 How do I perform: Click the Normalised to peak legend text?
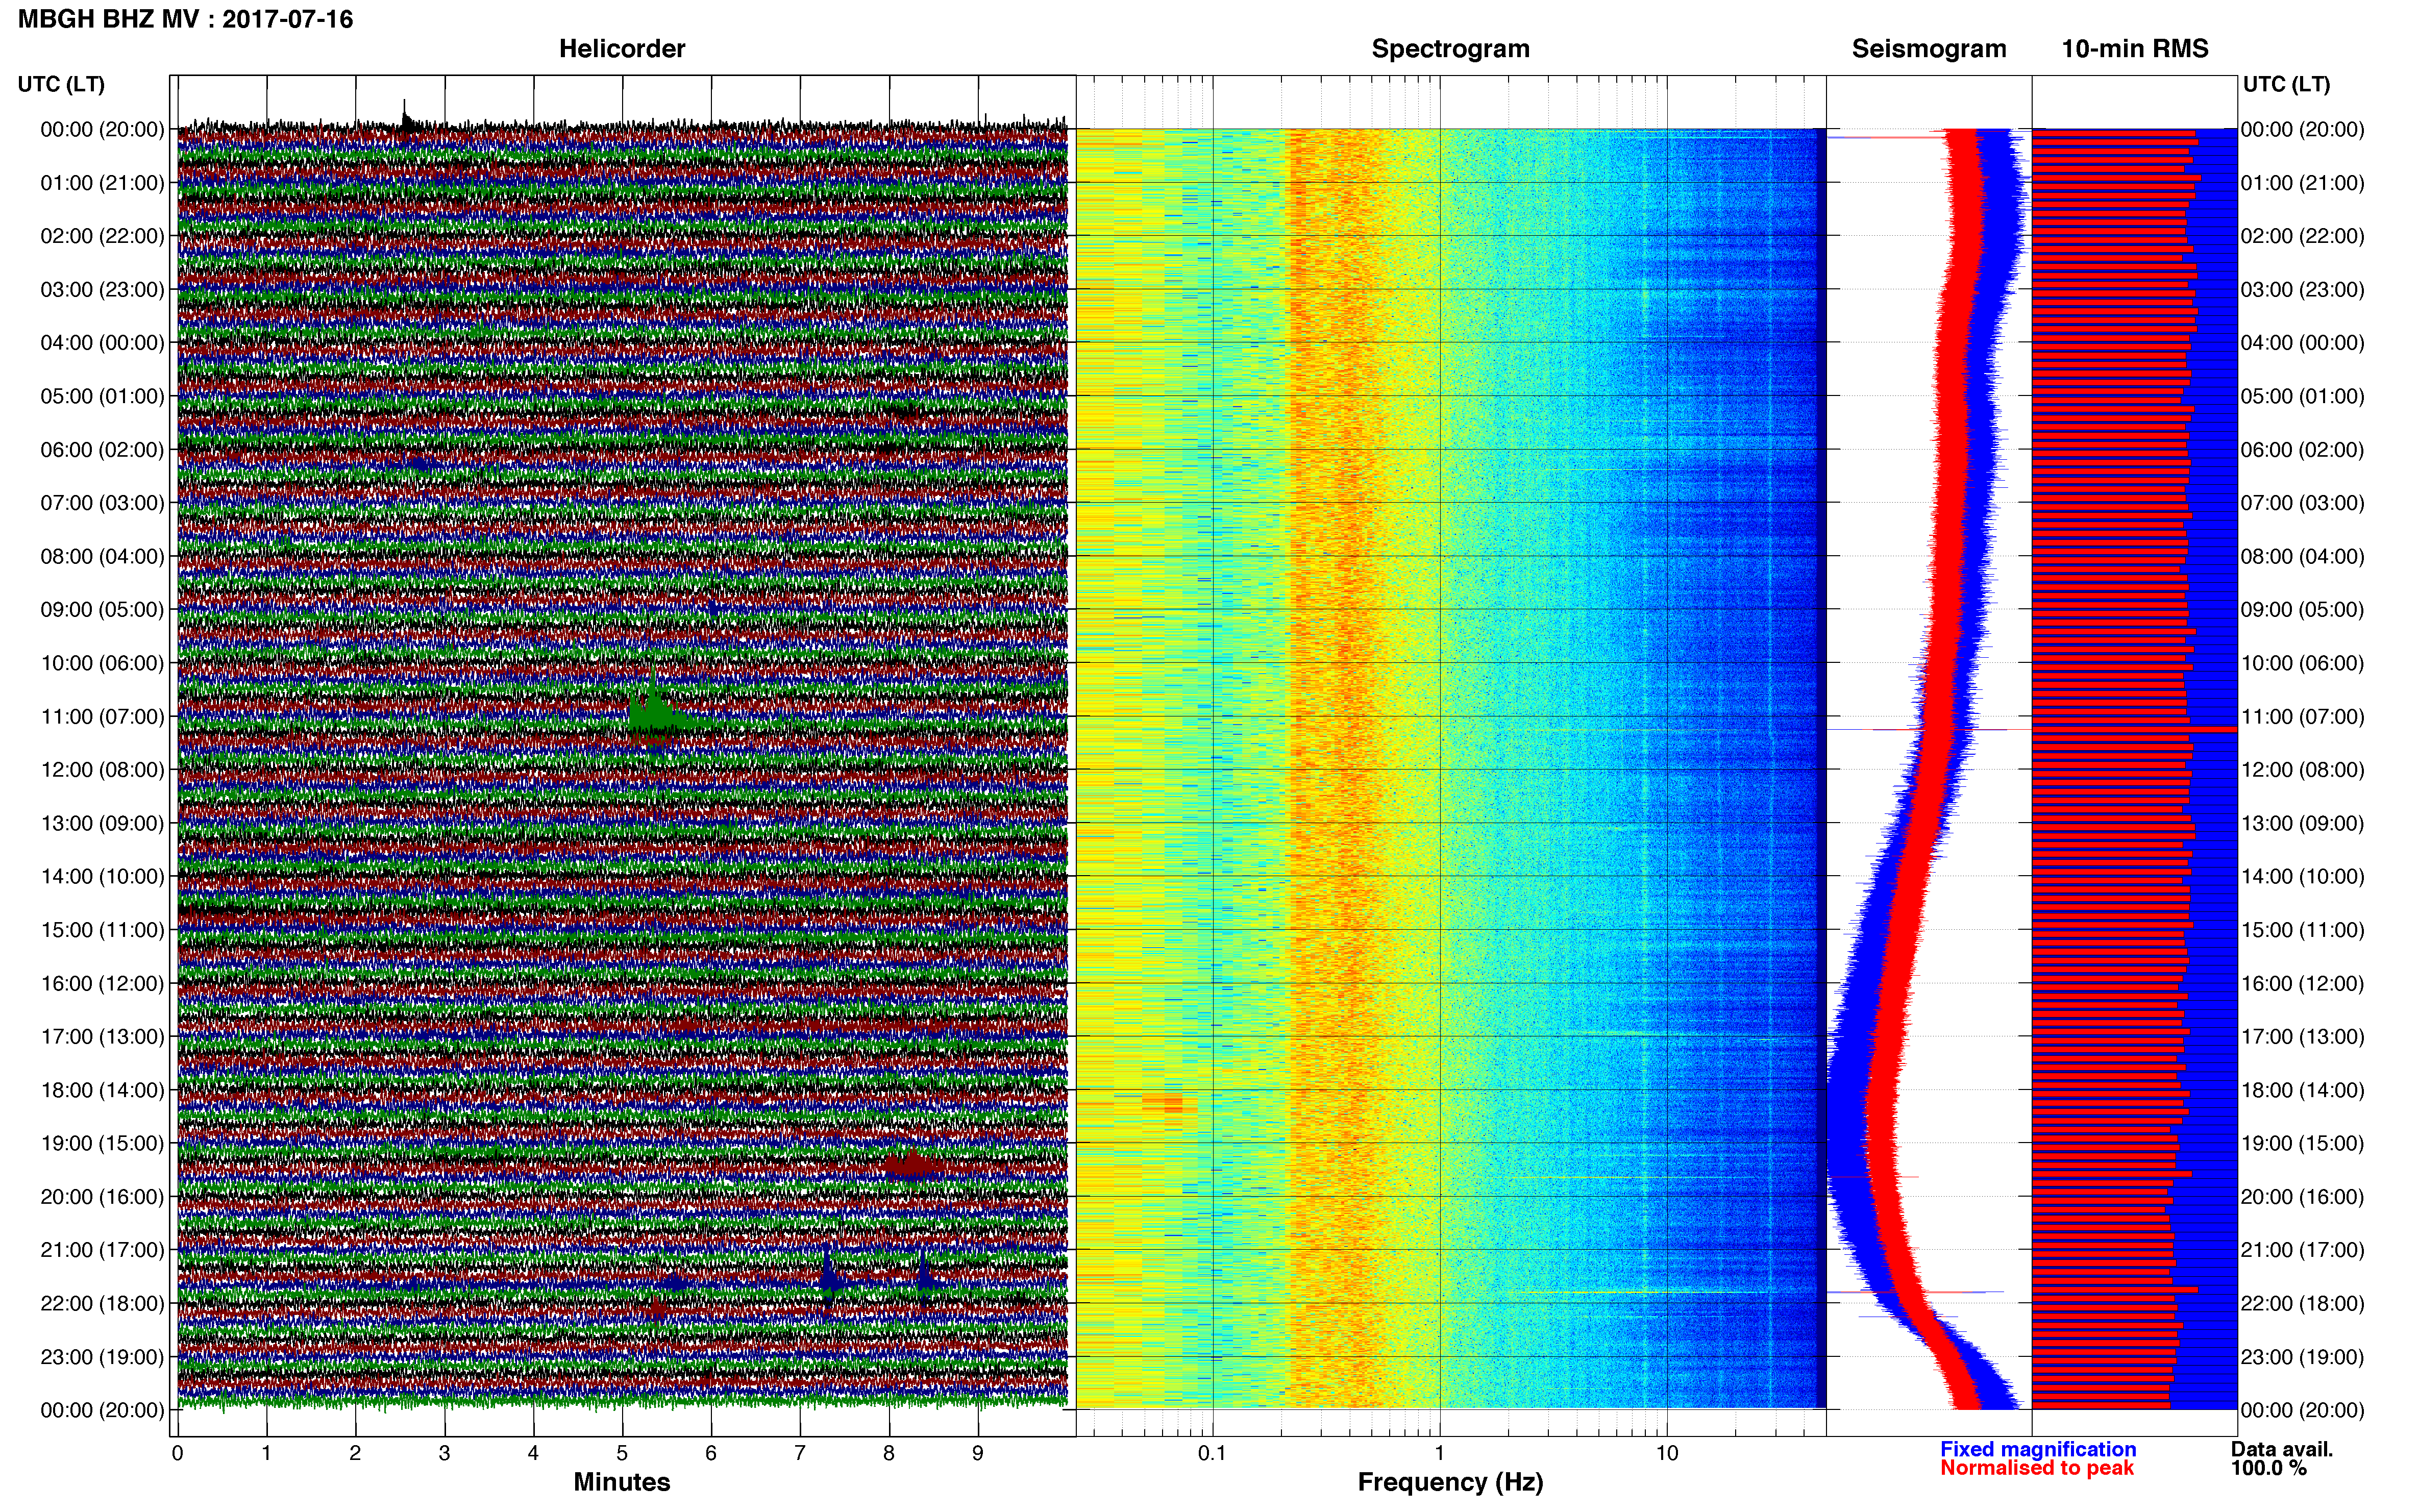coord(2037,1468)
